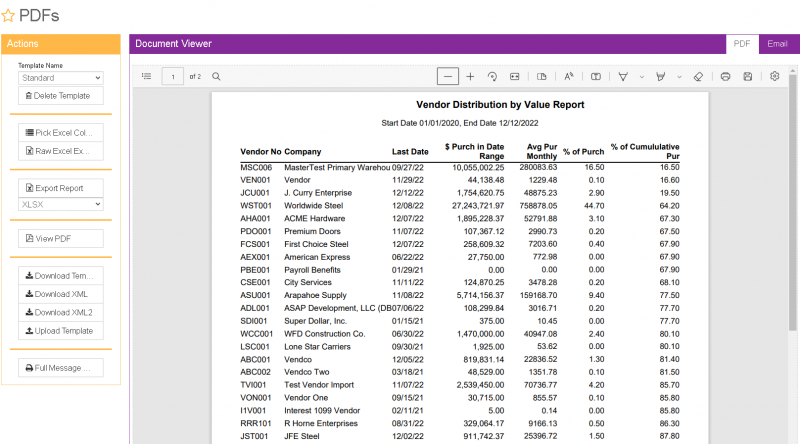The height and width of the screenshot is (444, 800).
Task: Switch to the PDF tab
Action: tap(742, 44)
